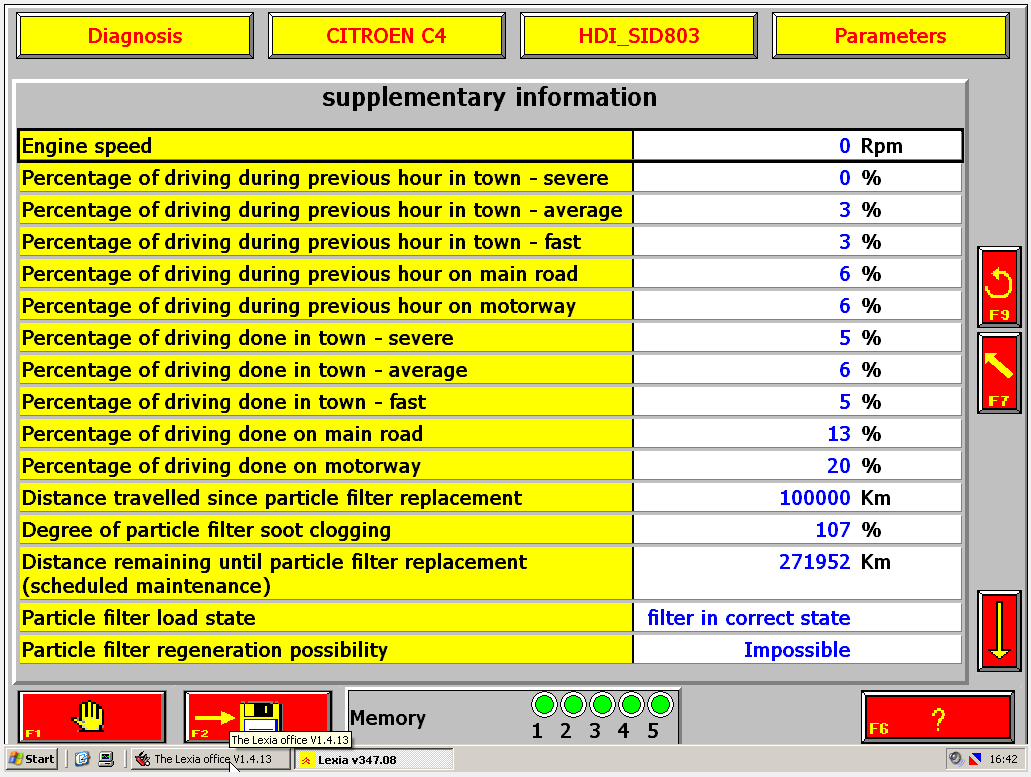1031x777 pixels.
Task: Select Distance travelled since particle filter replacement
Action: coord(490,498)
